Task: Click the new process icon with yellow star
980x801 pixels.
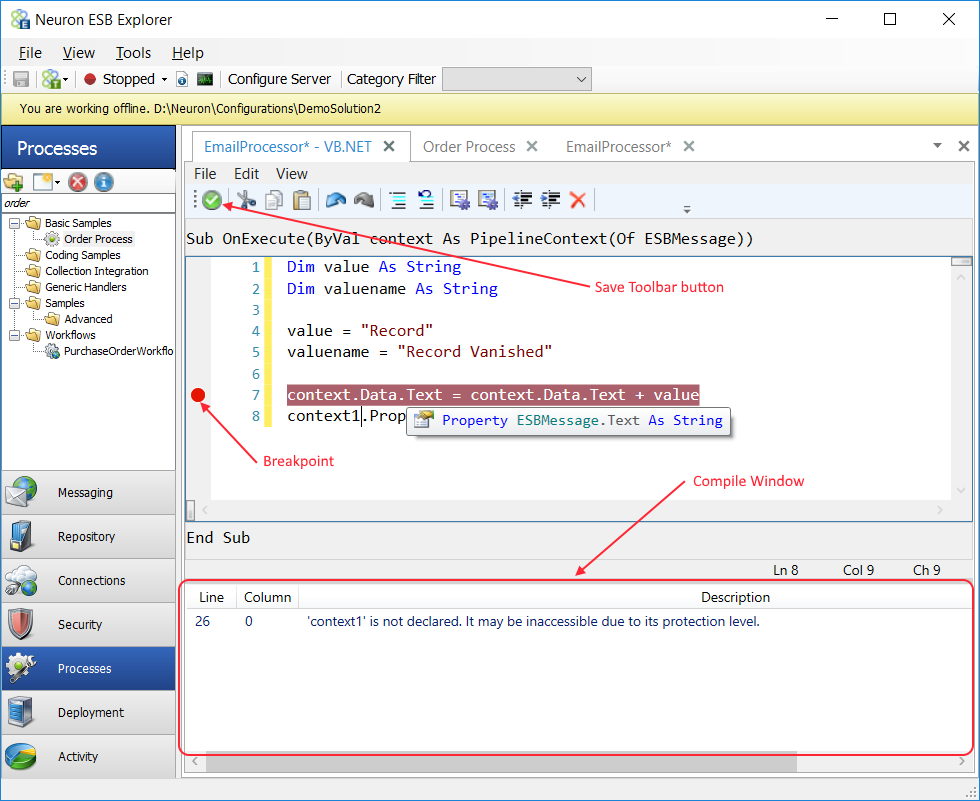Action: click(x=42, y=182)
